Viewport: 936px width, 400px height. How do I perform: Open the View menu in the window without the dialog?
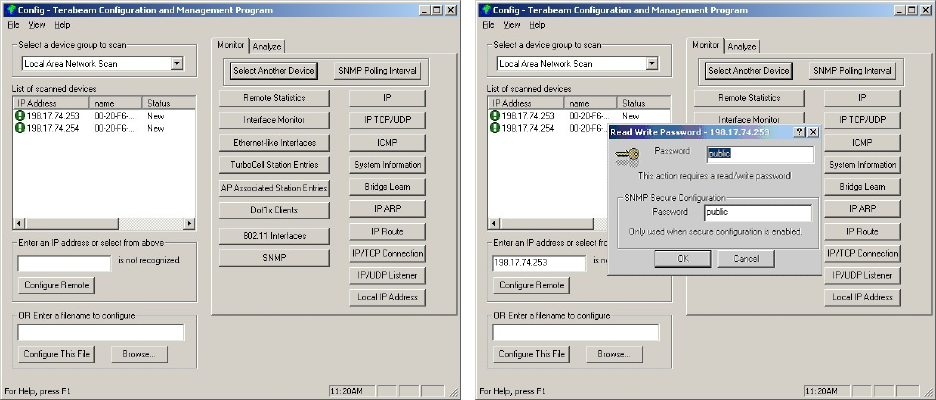[37, 25]
